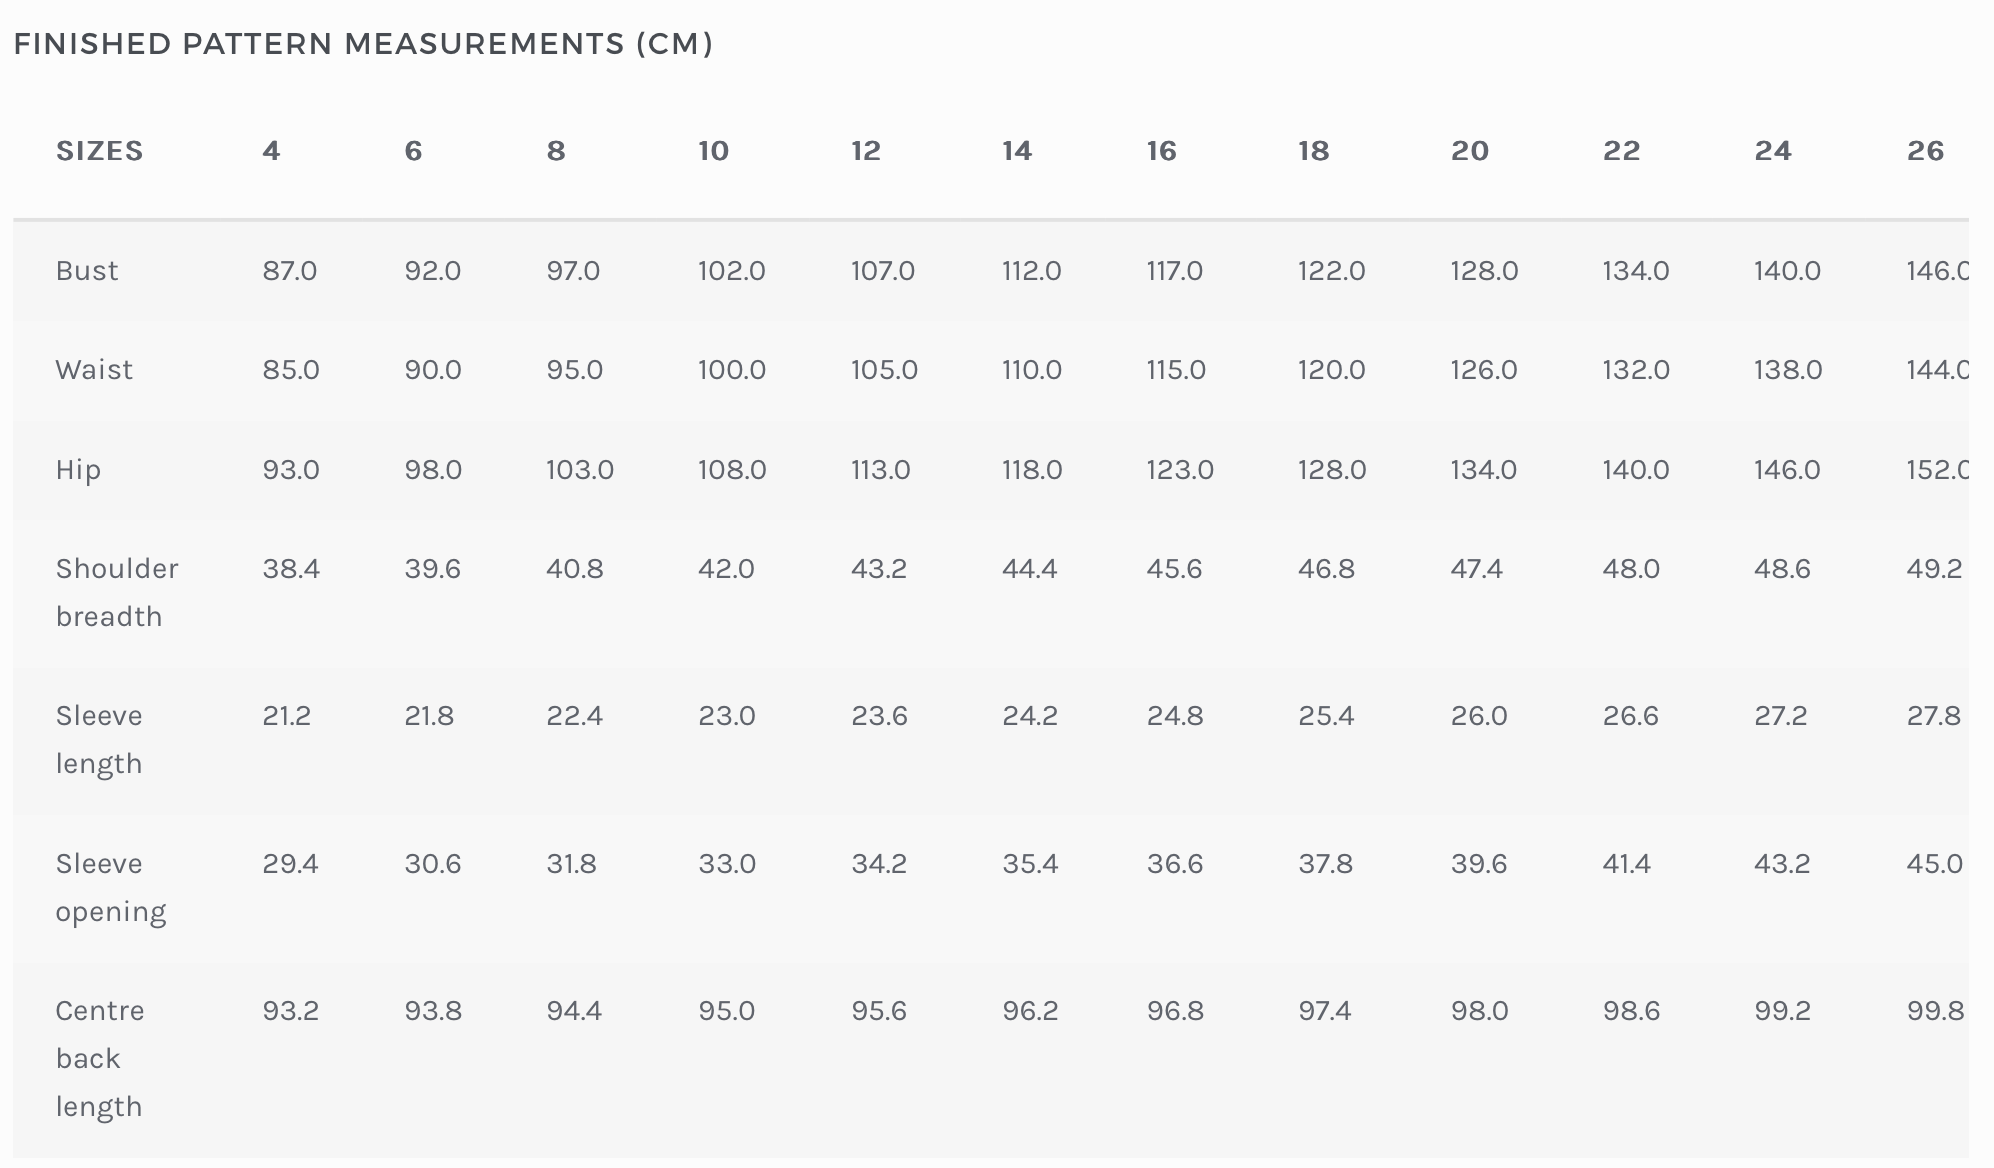Select Waist measurement 105.0 for size 12
Screen dimensions: 1994x1168
pyautogui.click(x=884, y=370)
